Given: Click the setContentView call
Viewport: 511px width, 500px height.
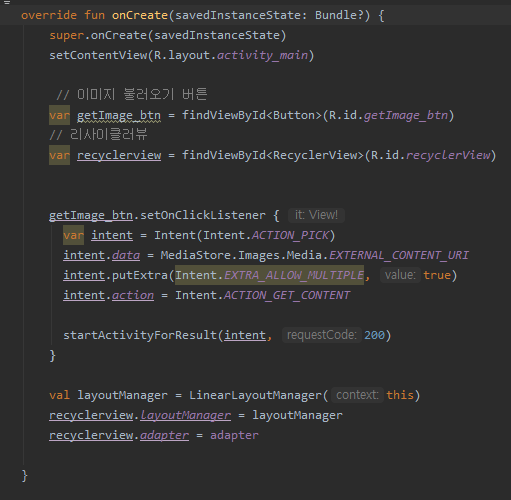Looking at the screenshot, I should [98, 55].
